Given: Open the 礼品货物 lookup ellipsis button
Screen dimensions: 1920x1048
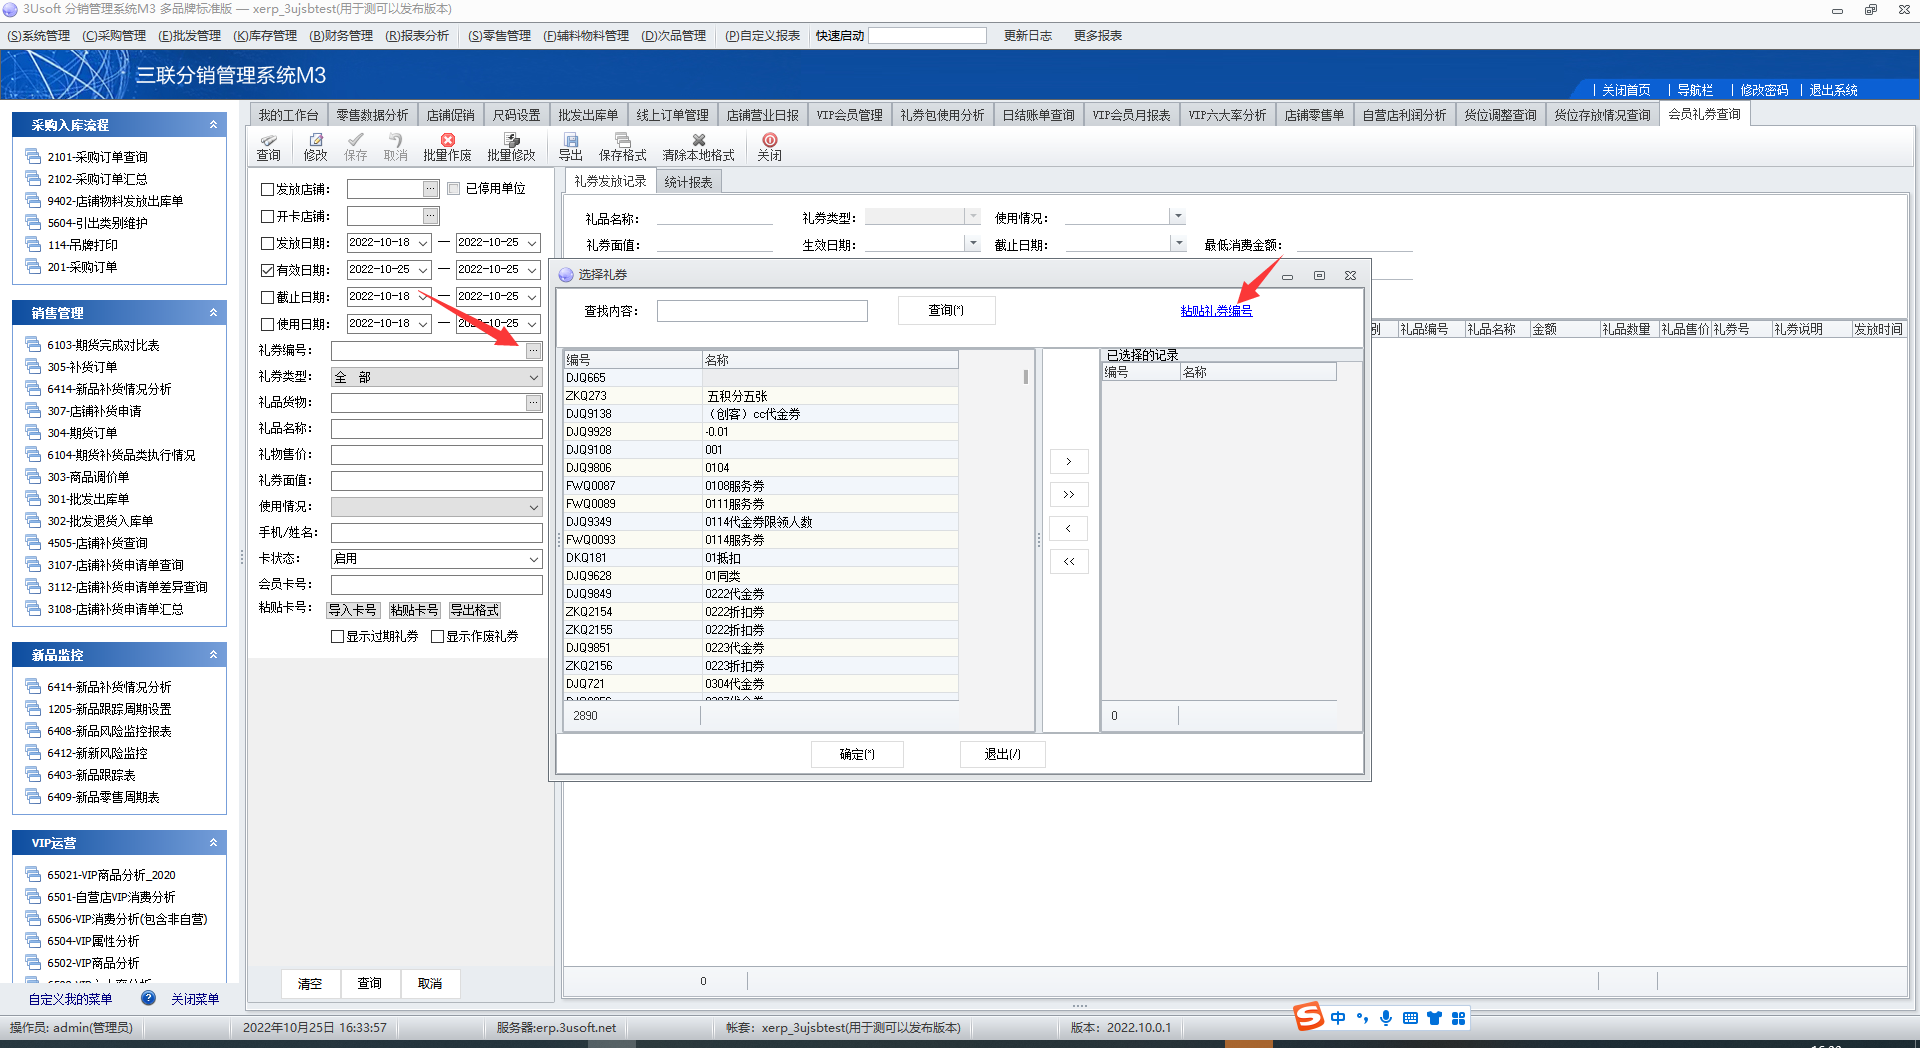Looking at the screenshot, I should [x=534, y=402].
